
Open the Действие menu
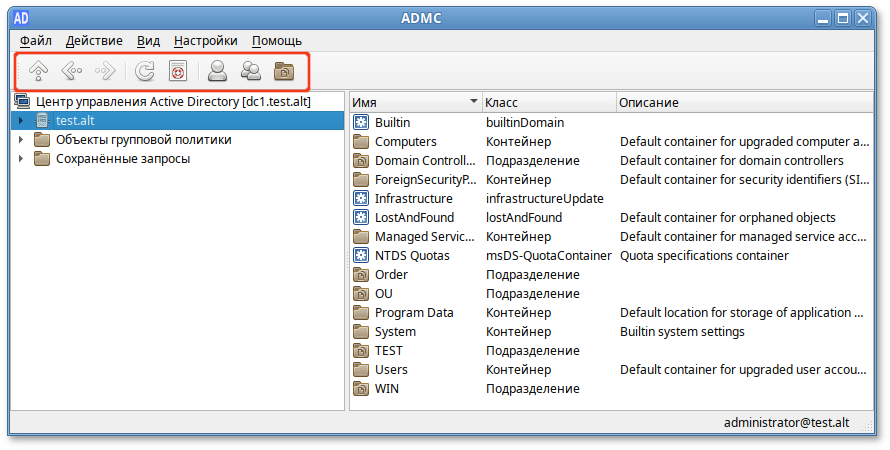click(x=94, y=40)
